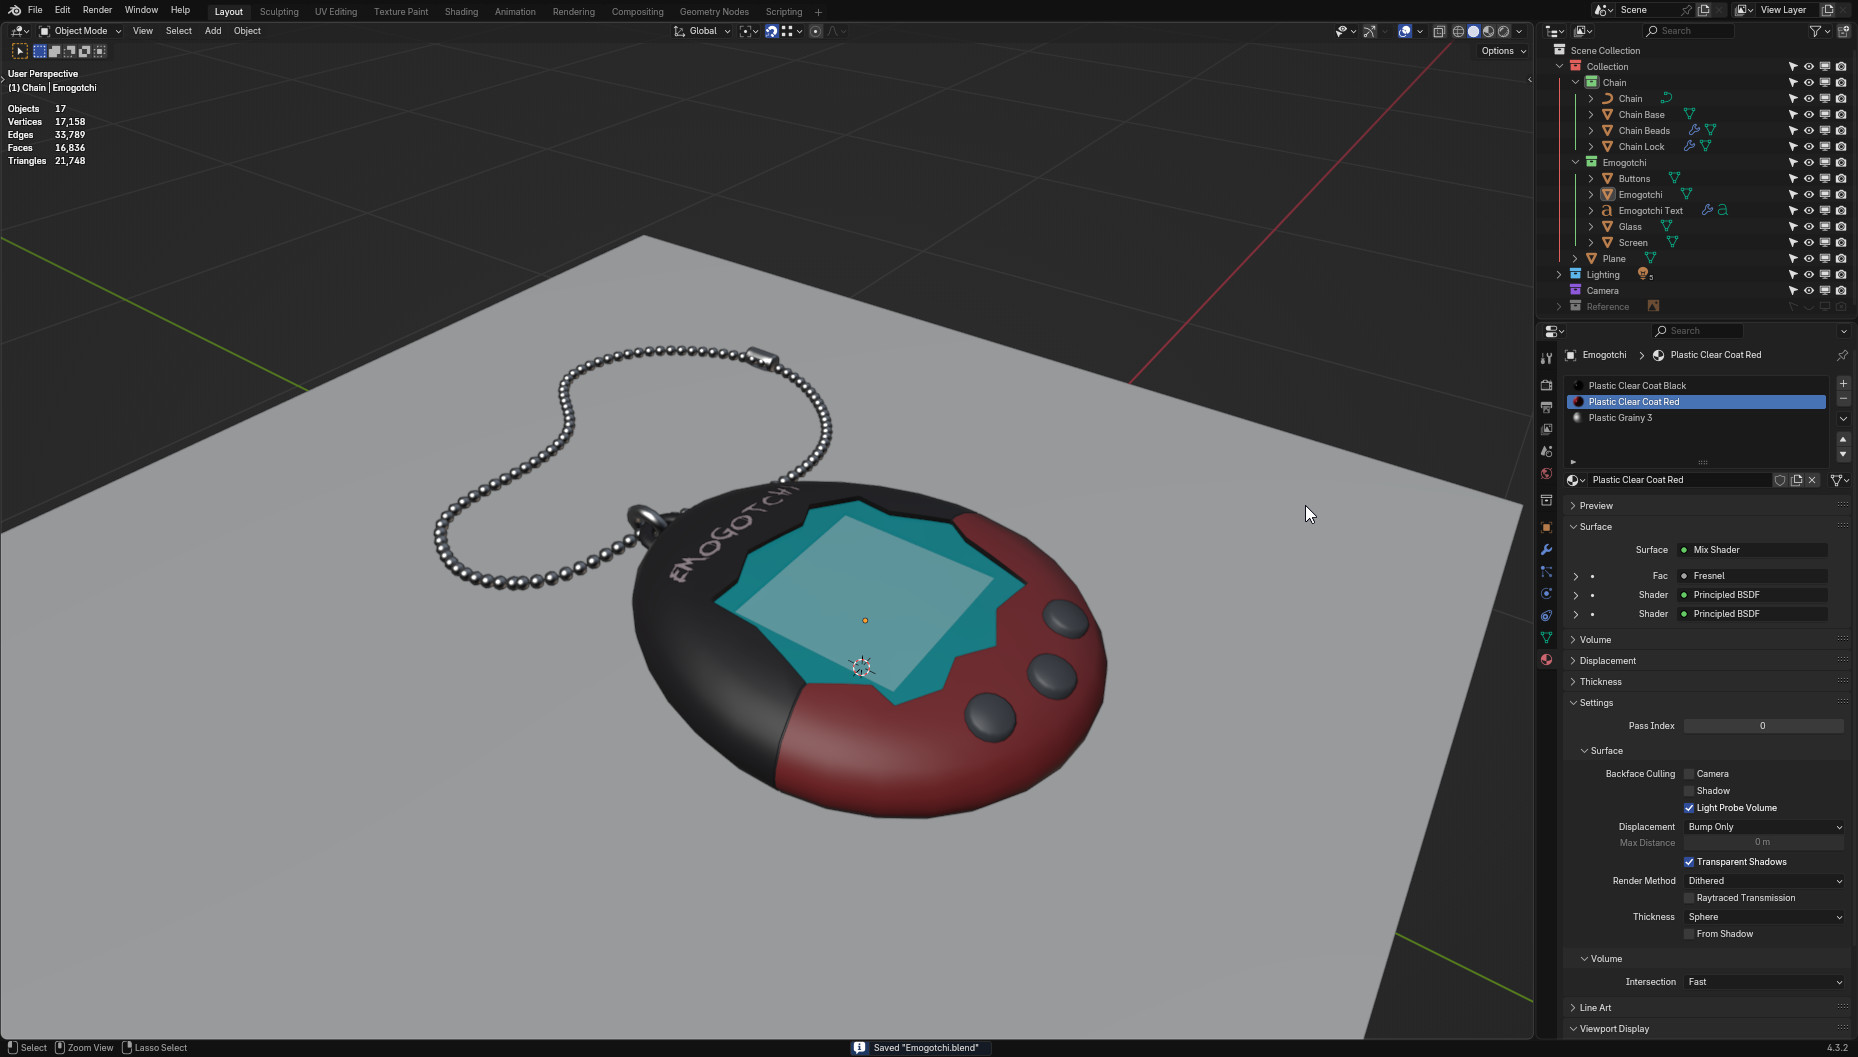
Task: Open the Output properties tab
Action: click(1546, 407)
